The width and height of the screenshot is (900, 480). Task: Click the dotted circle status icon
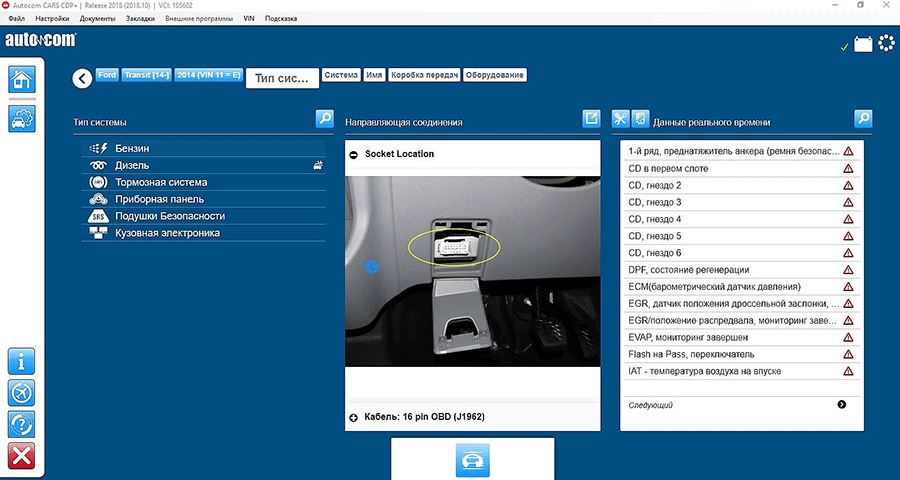click(x=887, y=44)
